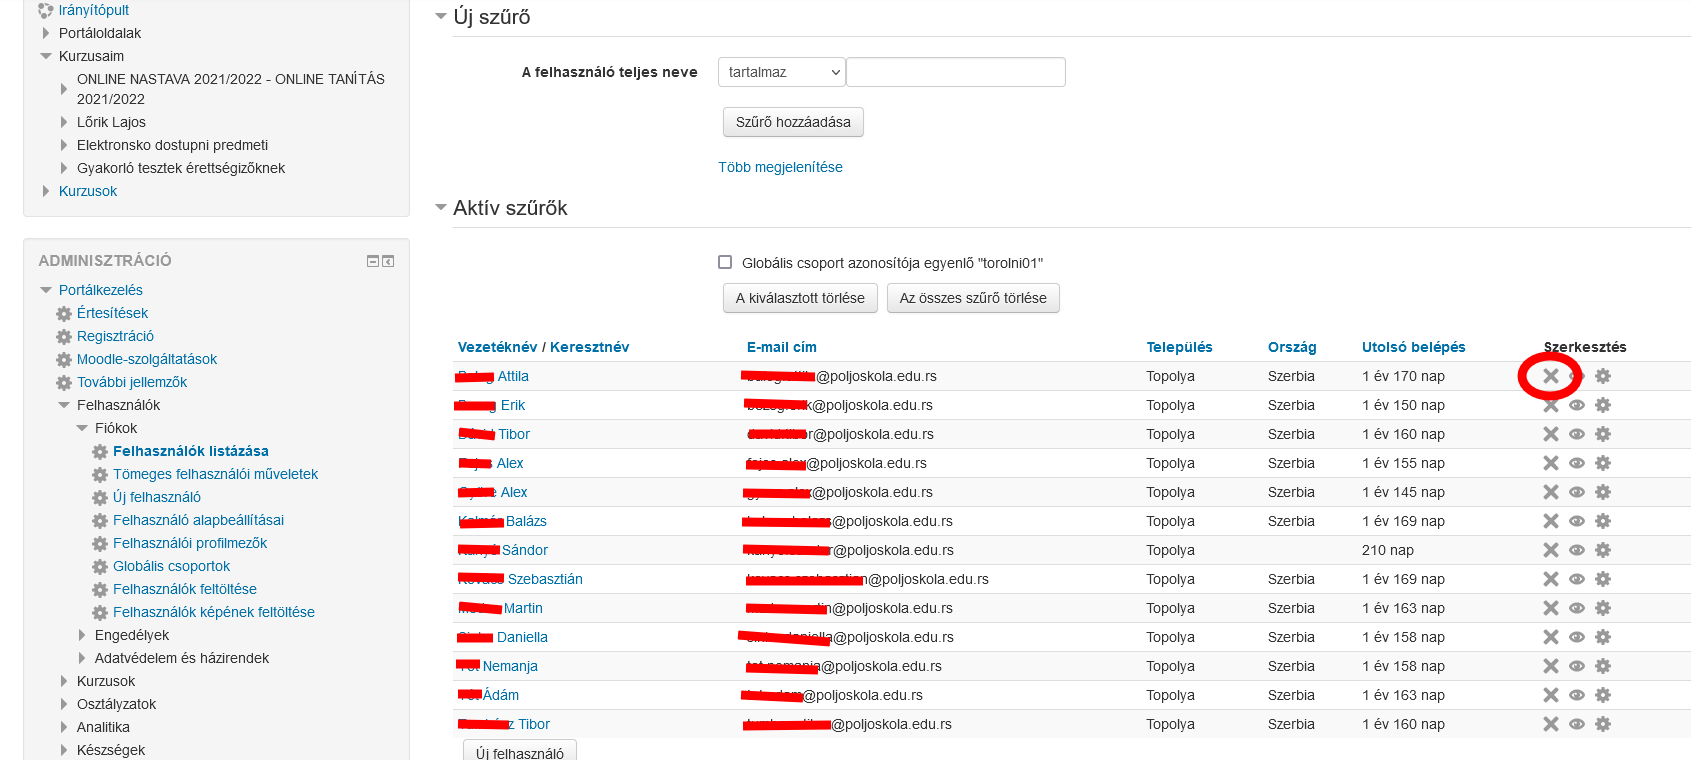Open the Szebasztián user profile link

(x=521, y=579)
